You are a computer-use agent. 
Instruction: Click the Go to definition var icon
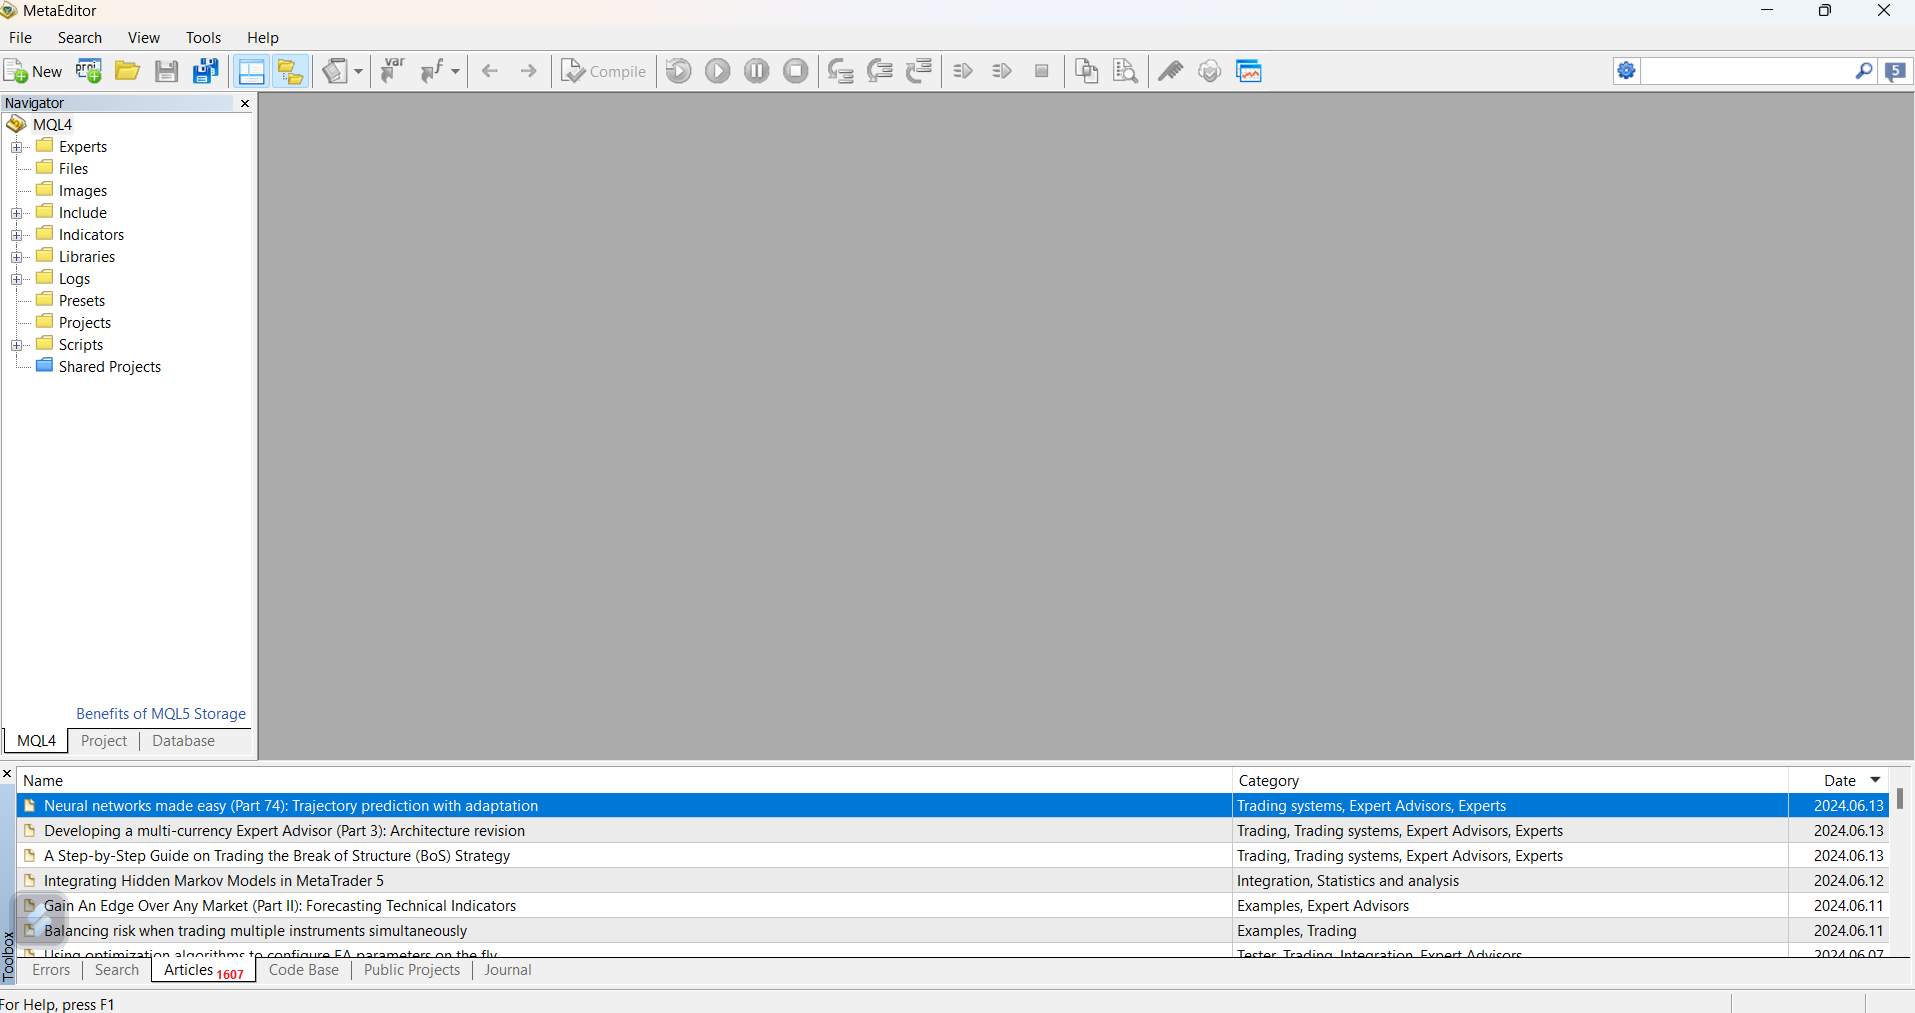point(393,71)
